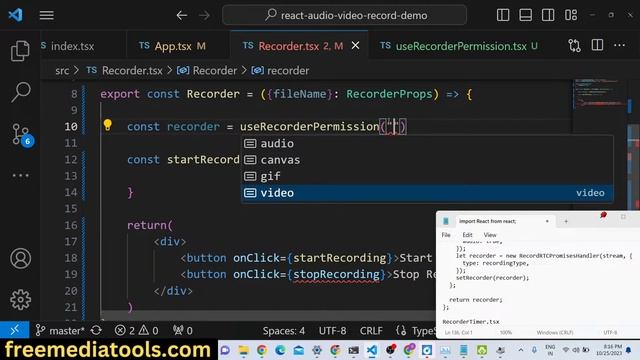Image resolution: width=640 pixels, height=360 pixels.
Task: Open Source Control view with 6 changes
Action: [x=21, y=134]
